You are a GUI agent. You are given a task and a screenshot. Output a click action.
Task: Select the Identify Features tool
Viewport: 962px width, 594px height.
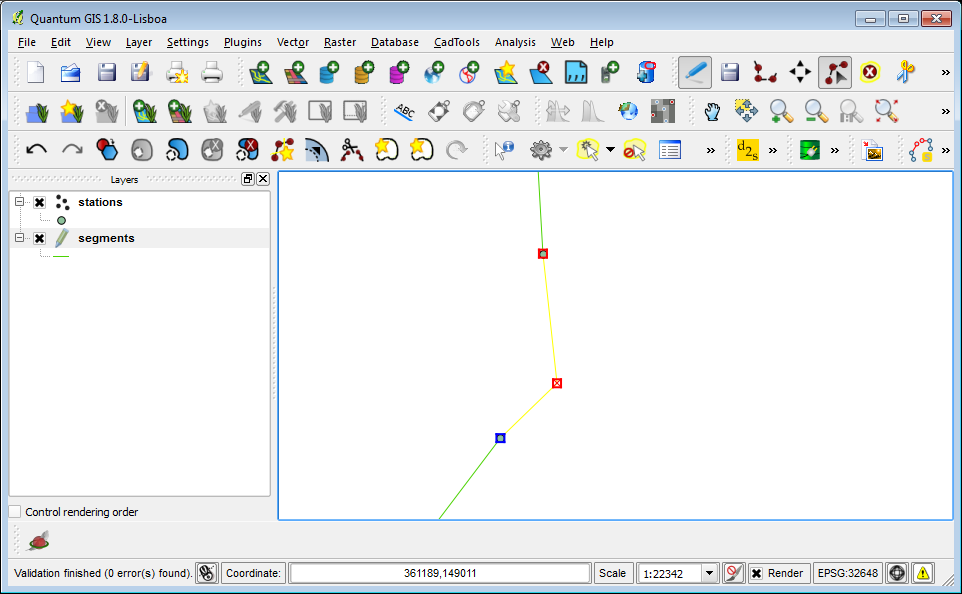point(504,149)
